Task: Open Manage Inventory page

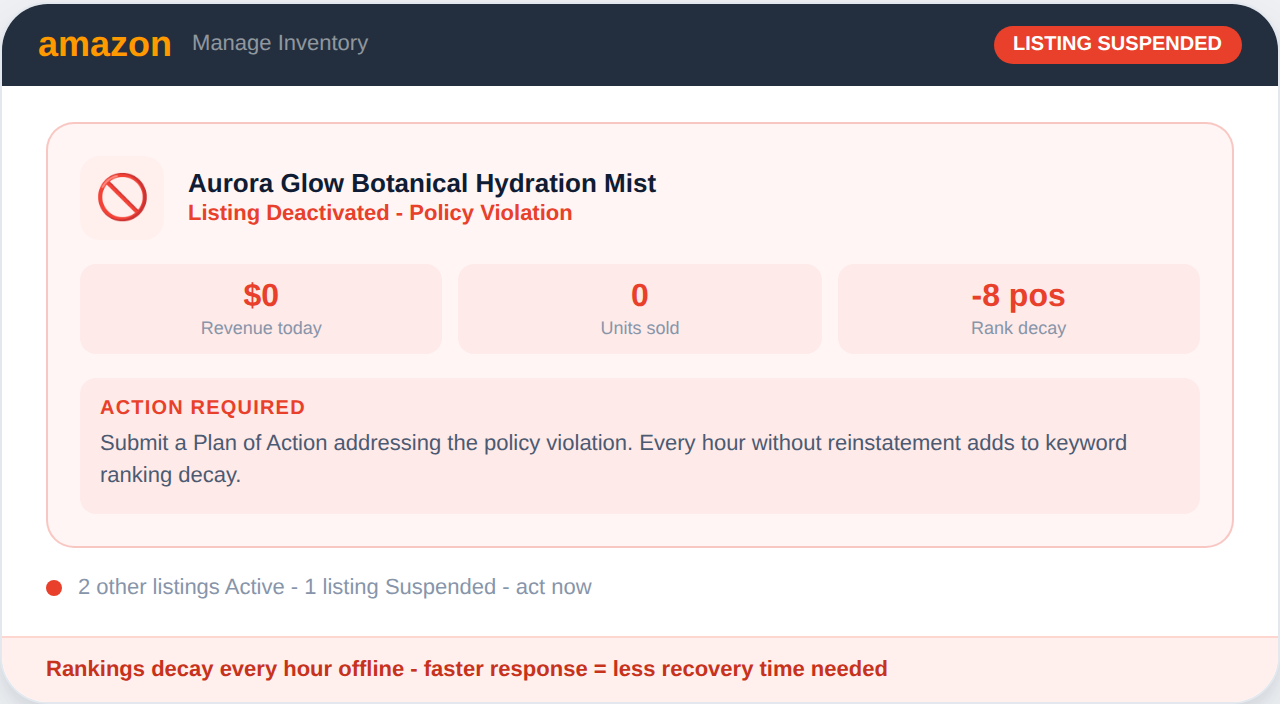Action: [280, 43]
